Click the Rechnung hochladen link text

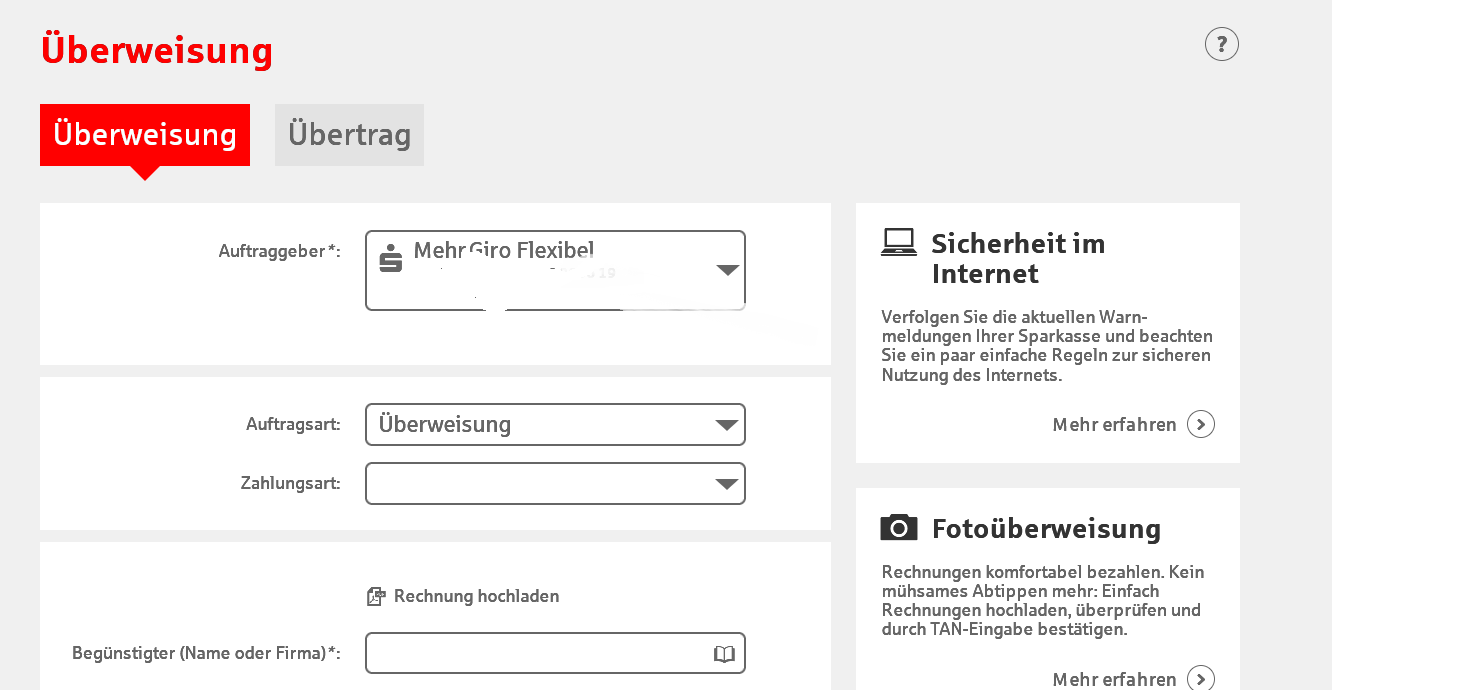[476, 597]
